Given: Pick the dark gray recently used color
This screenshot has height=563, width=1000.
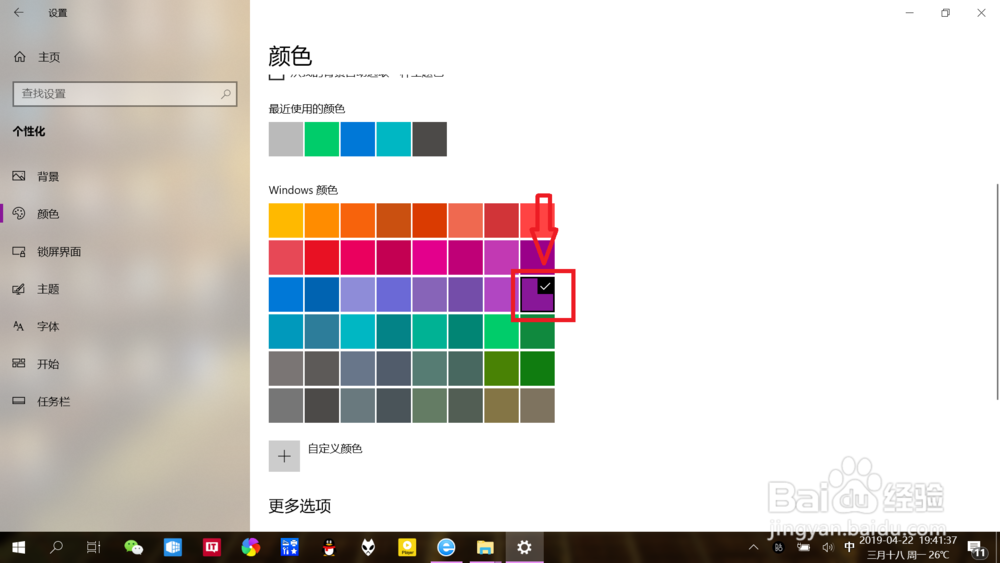Looking at the screenshot, I should (429, 139).
